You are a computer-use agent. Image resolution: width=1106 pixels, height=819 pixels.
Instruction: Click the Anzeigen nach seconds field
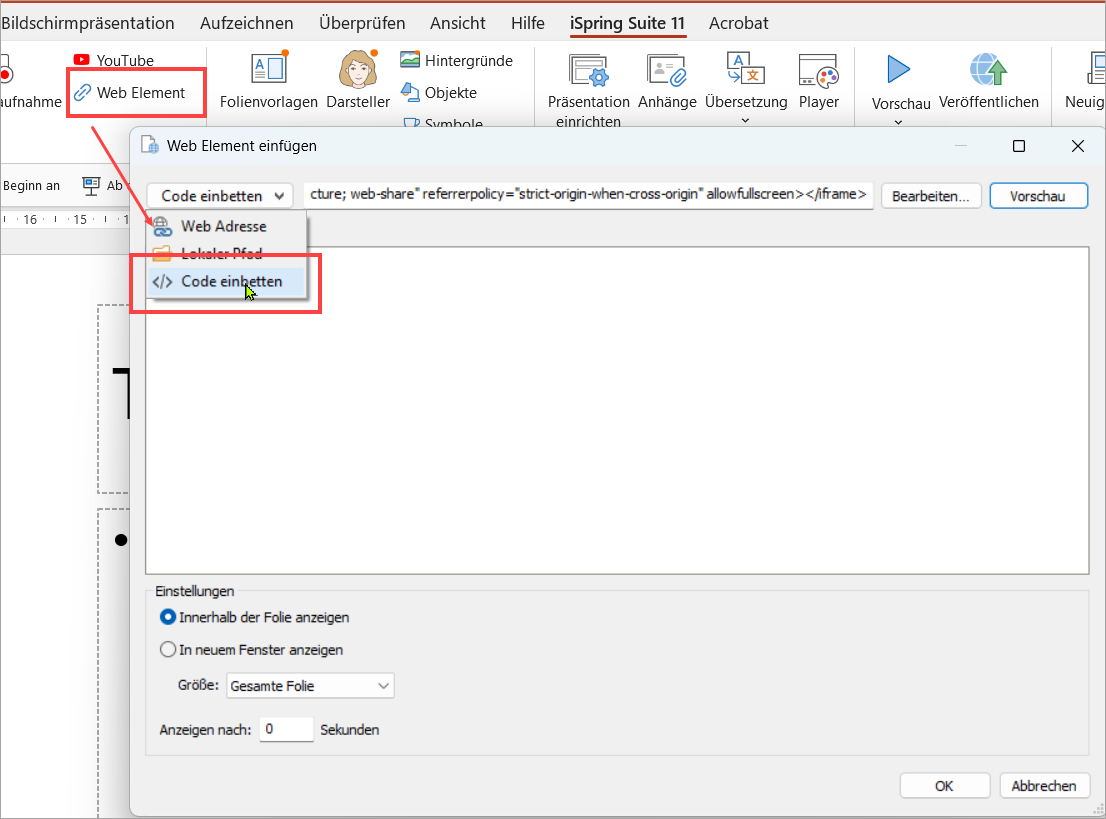click(286, 730)
